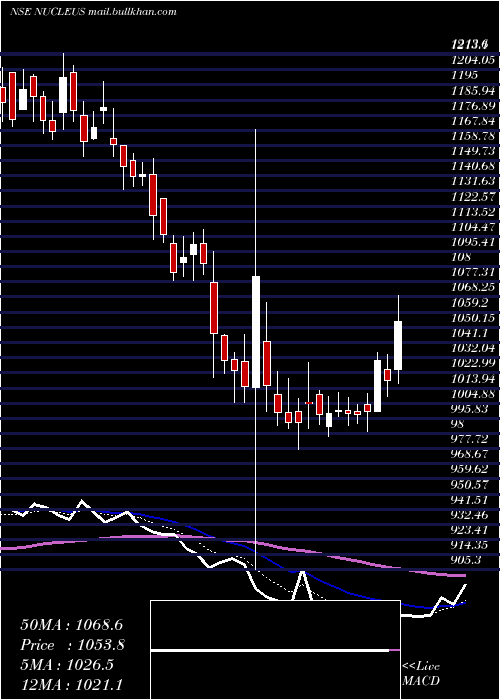Select the 1158.78 price level label
The width and height of the screenshot is (500, 700).
(x=473, y=136)
